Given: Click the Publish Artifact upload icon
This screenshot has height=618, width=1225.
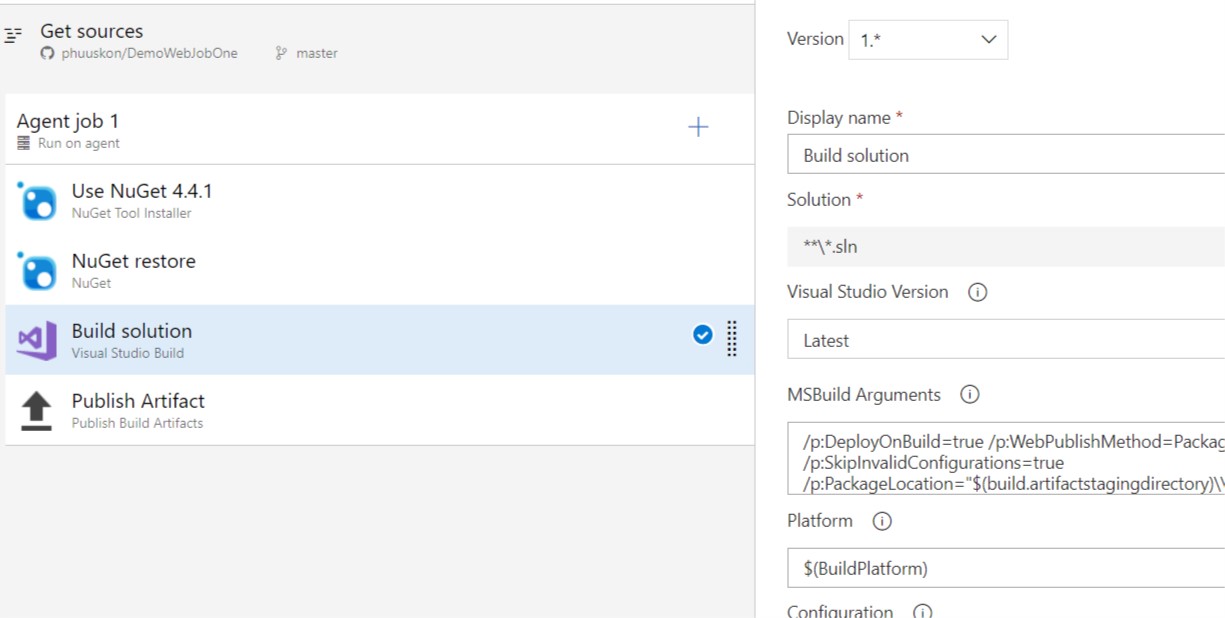Looking at the screenshot, I should [36, 410].
